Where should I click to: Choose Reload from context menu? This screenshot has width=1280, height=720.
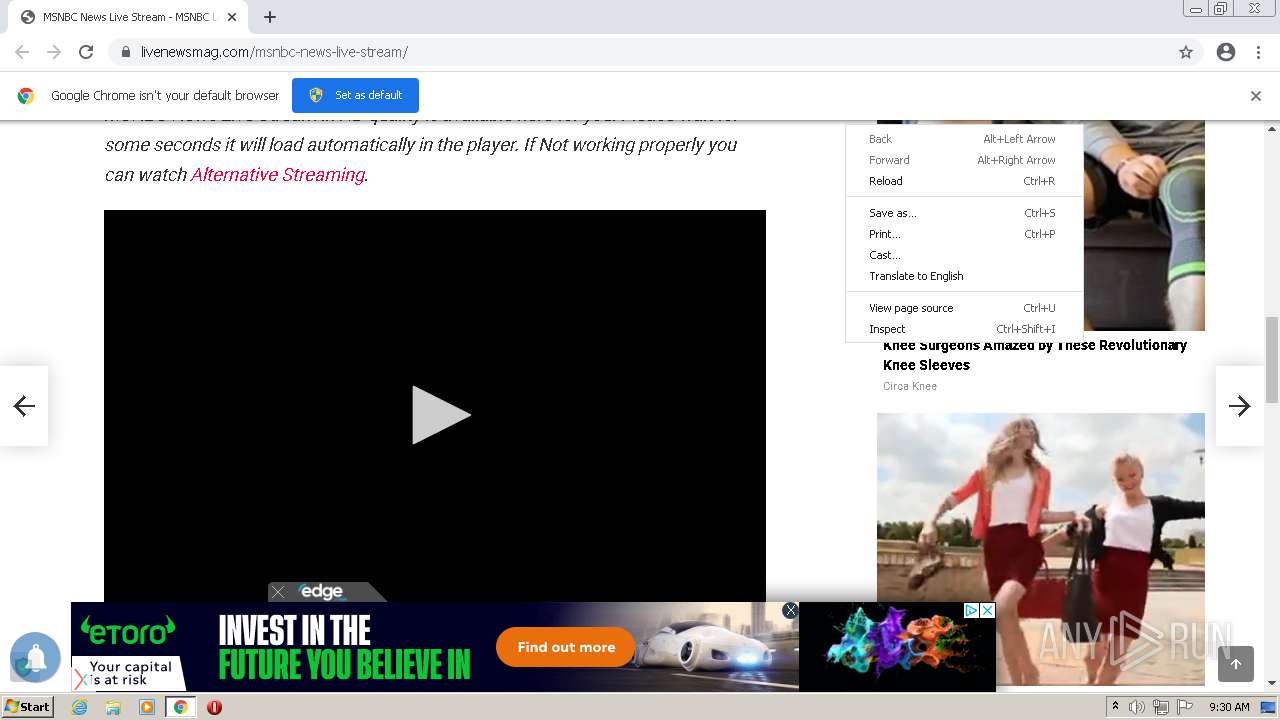964,181
